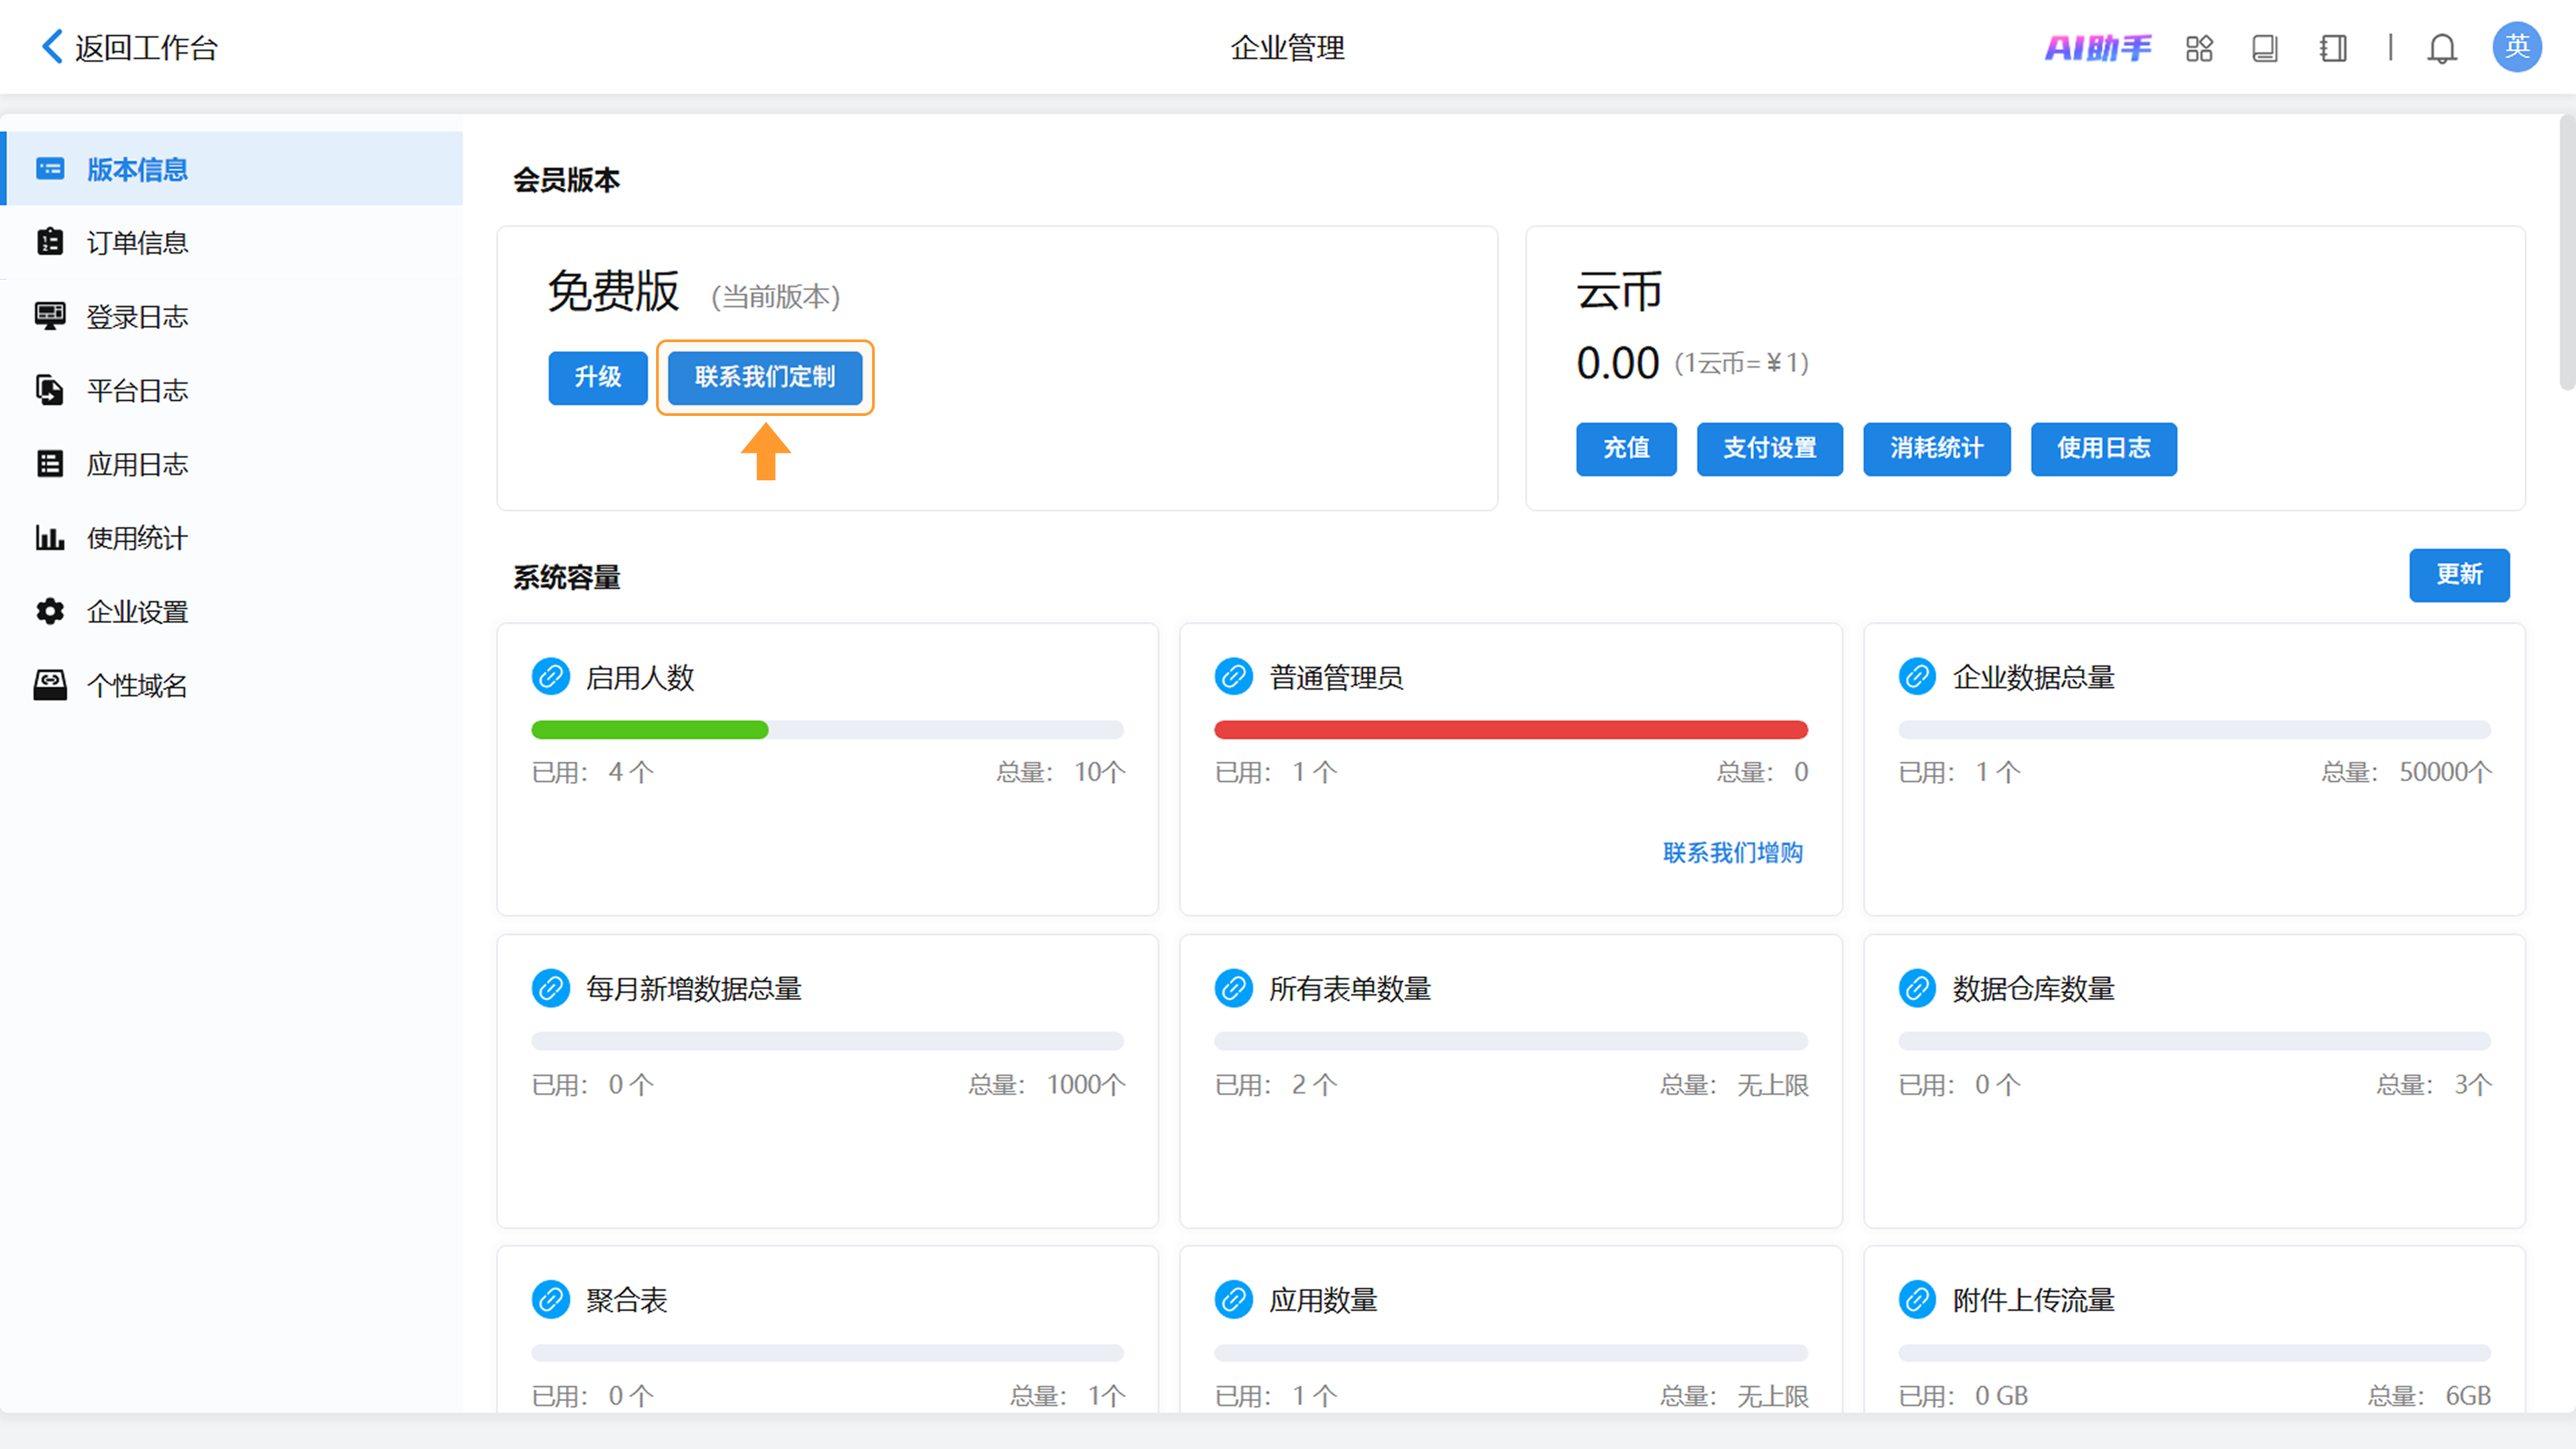Screen dimensions: 2576x1449
Task: Click the 个性域名 link icon
Action: tap(50, 685)
